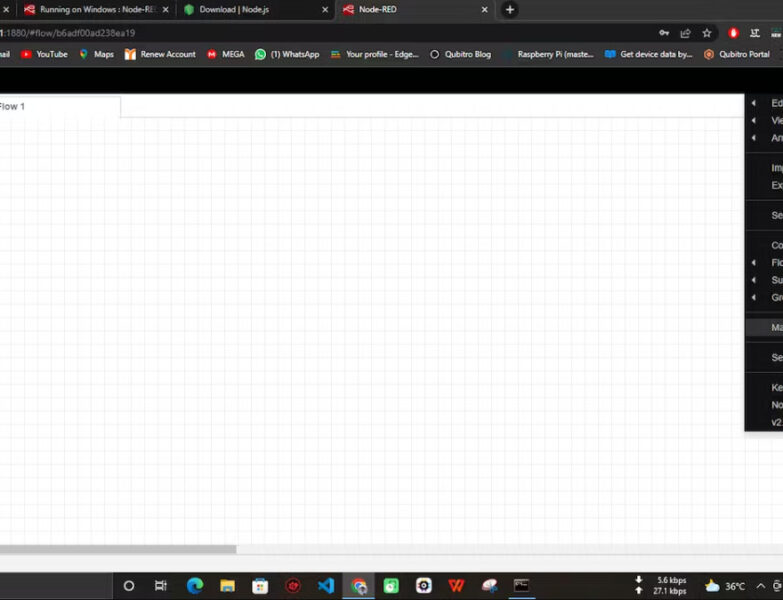Click the password key icon in address bar
Image resolution: width=783 pixels, height=600 pixels.
pos(663,33)
